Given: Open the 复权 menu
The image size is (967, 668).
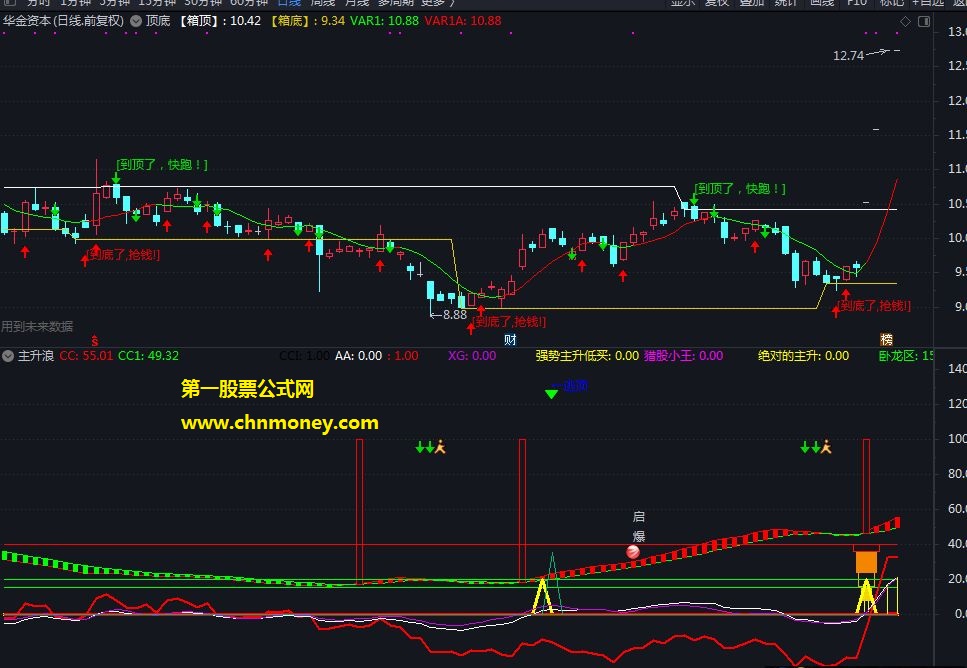Looking at the screenshot, I should click(717, 3).
